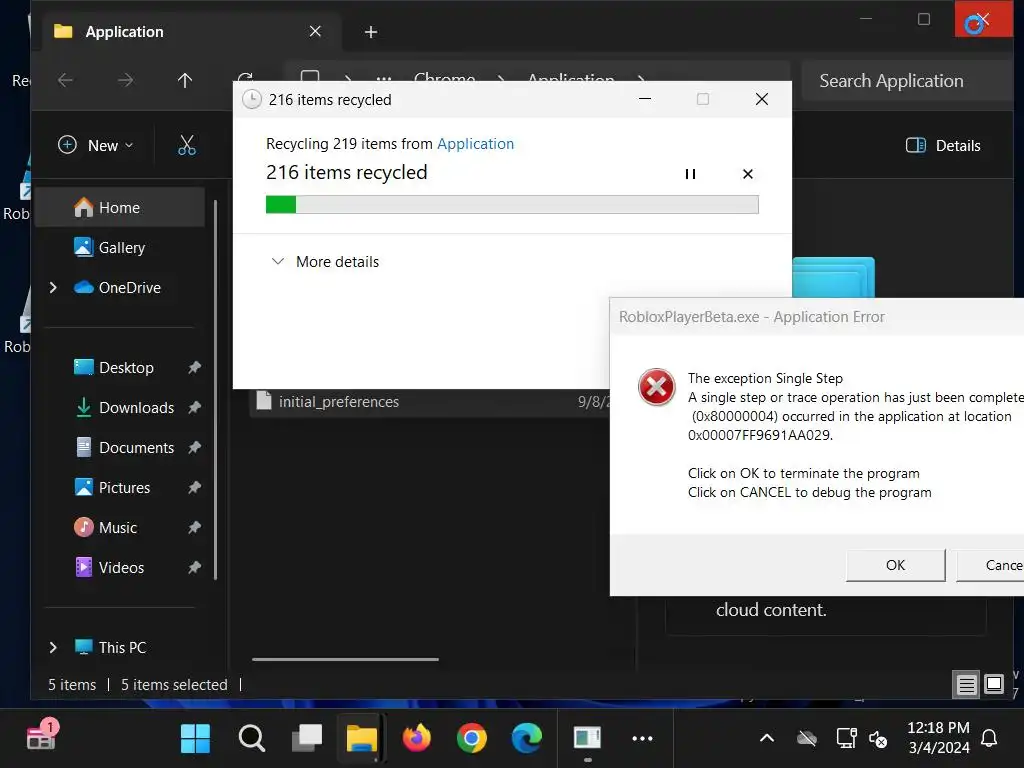Select Home in the navigation pane
The image size is (1024, 768).
[x=120, y=208]
